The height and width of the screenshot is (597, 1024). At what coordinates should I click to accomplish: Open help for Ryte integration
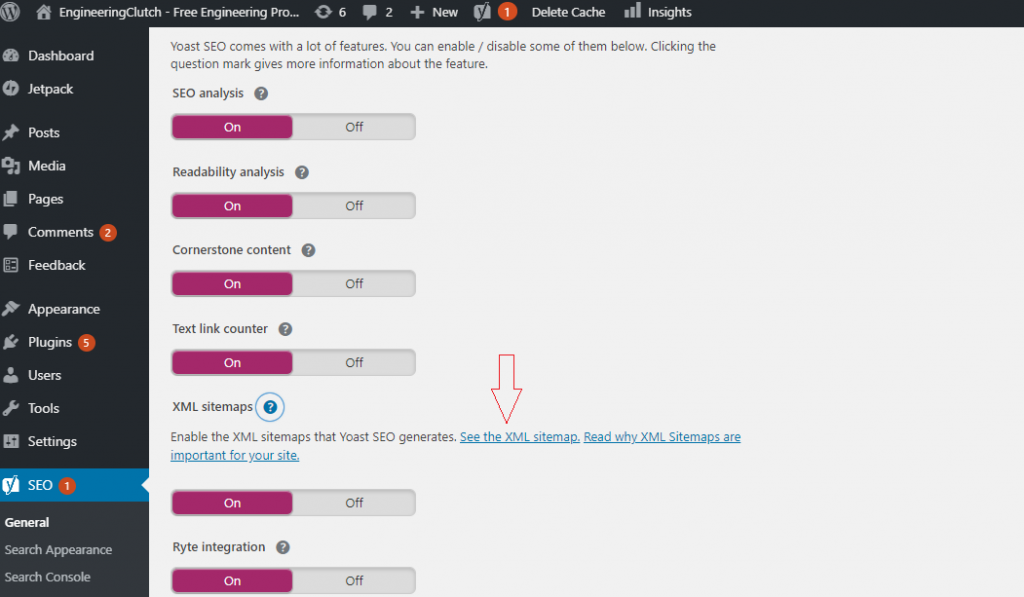pos(283,547)
